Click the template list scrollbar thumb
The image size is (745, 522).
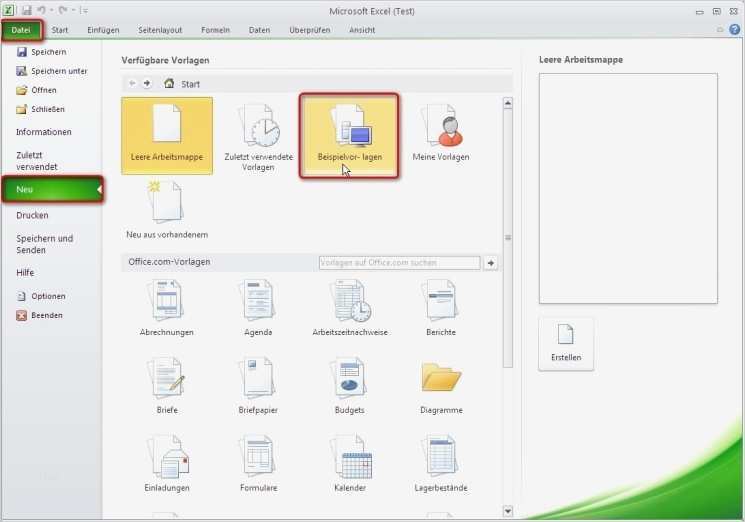coord(508,237)
